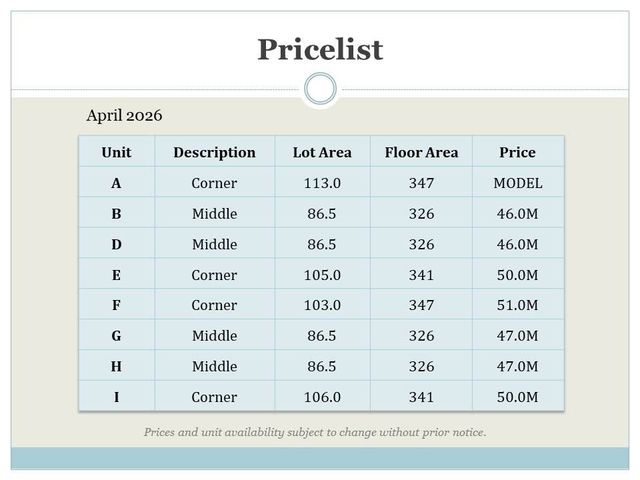Select Unit G row label
The image size is (640, 480).
[x=116, y=336]
